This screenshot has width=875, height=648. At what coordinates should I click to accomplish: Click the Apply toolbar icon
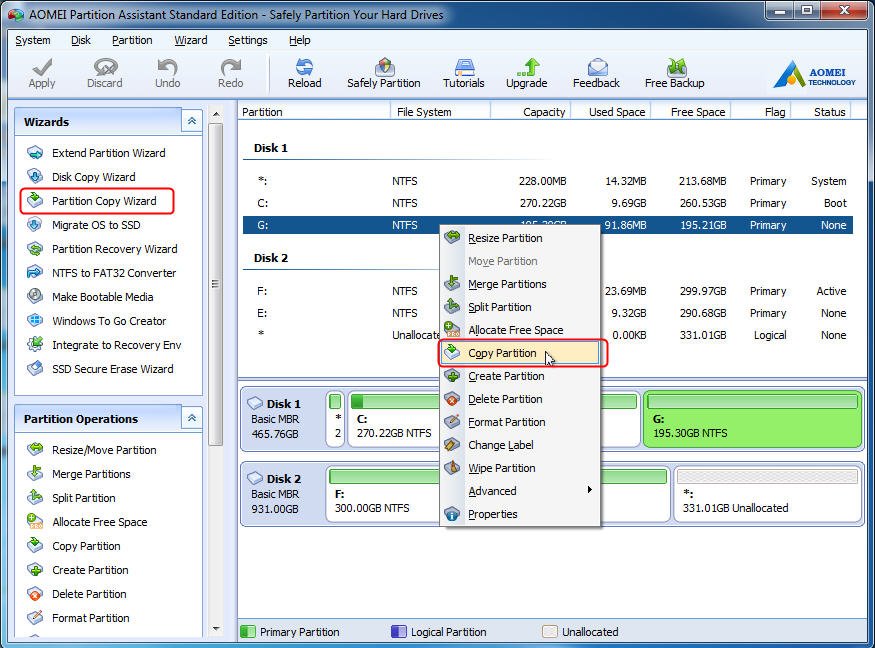click(x=42, y=74)
